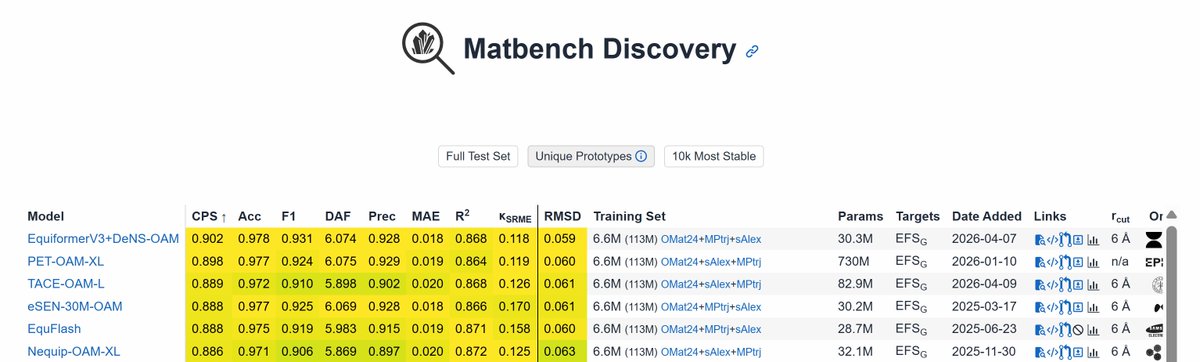Open the paper link for EquiformerV3+DeNS-OAM
The height and width of the screenshot is (362, 1200).
tap(1040, 240)
